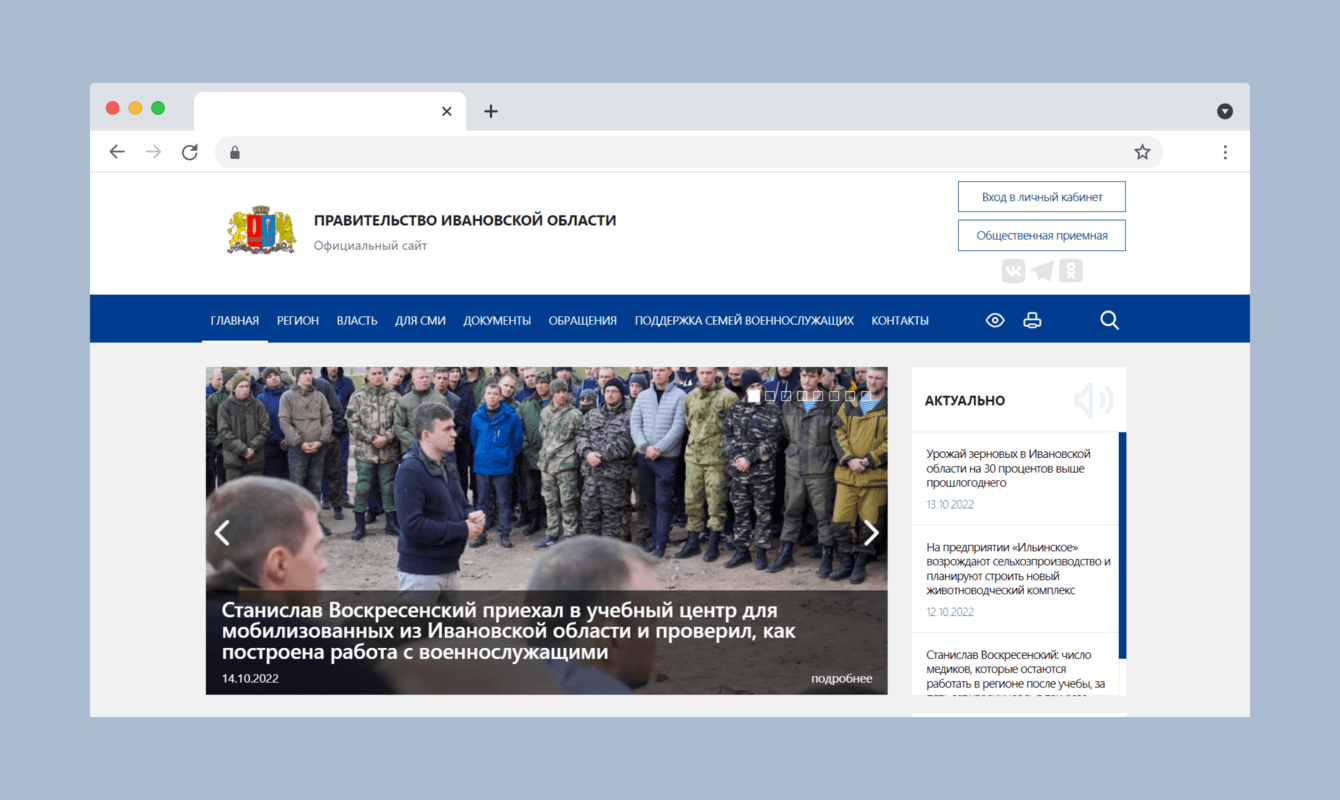Open the подробнее link on the banner

[x=841, y=678]
